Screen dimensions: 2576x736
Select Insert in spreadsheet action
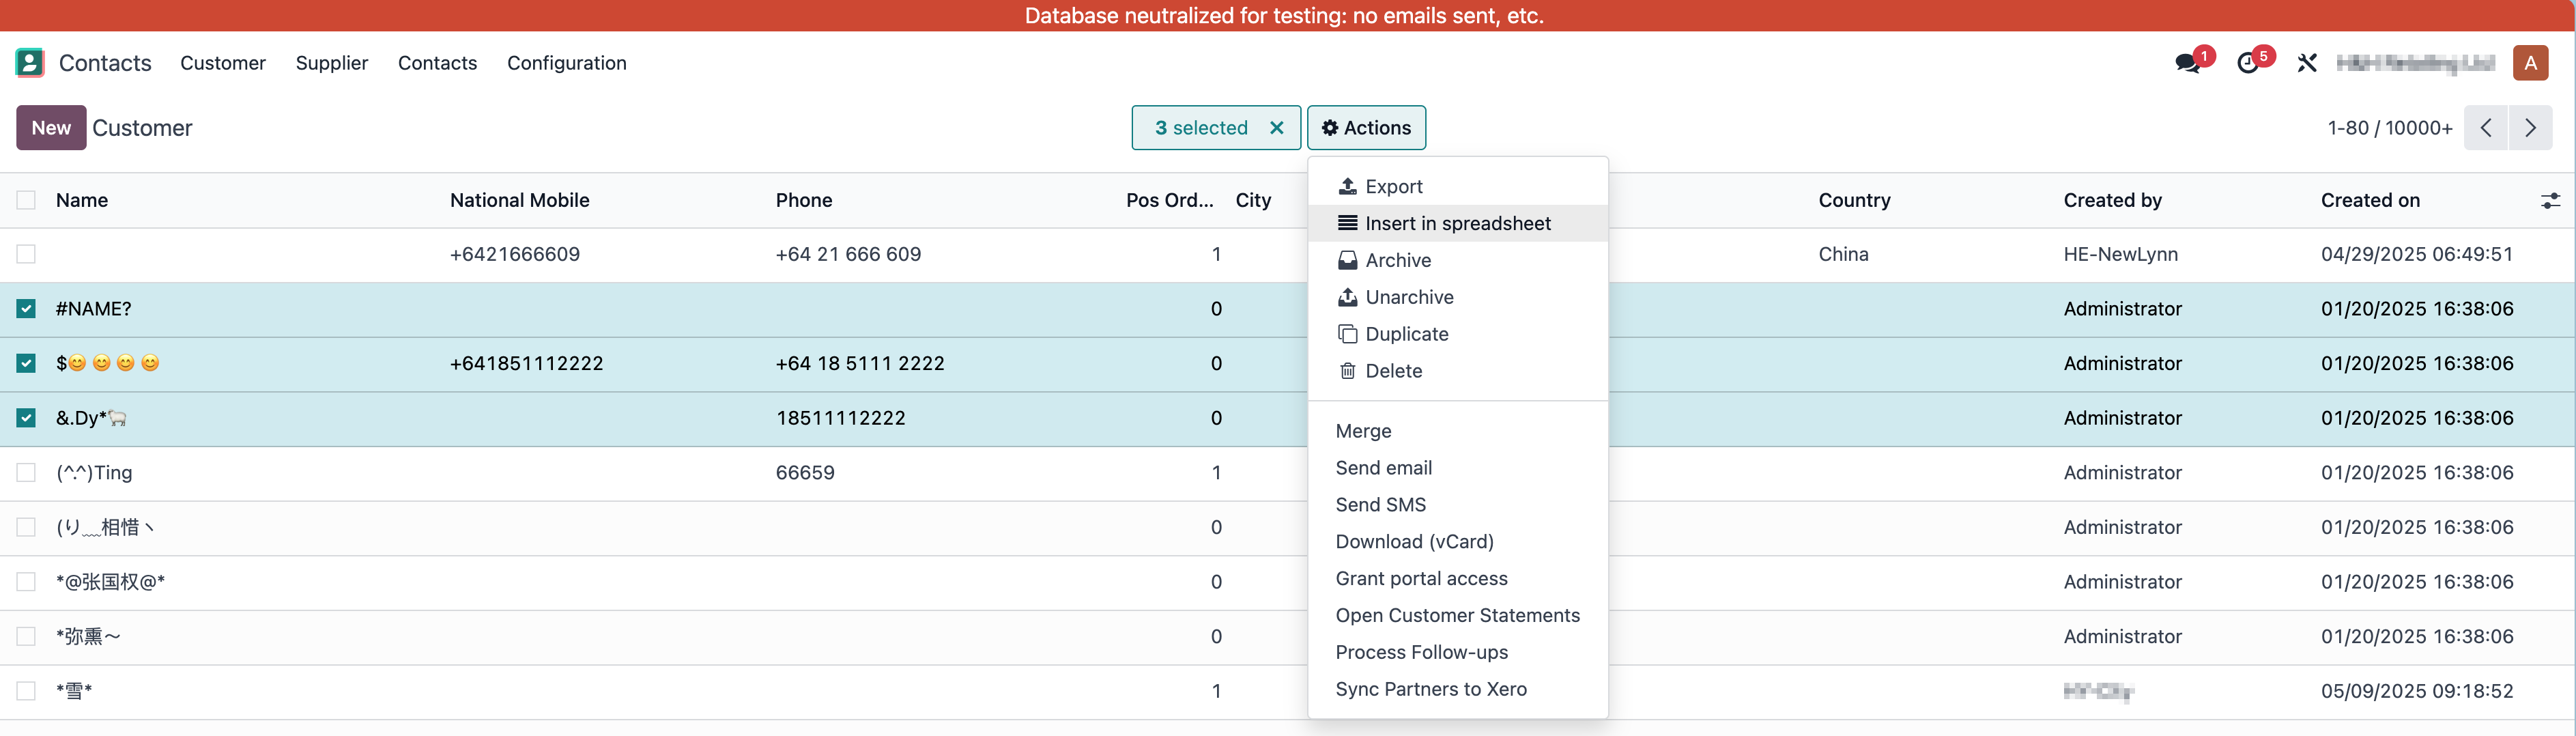click(x=1457, y=224)
